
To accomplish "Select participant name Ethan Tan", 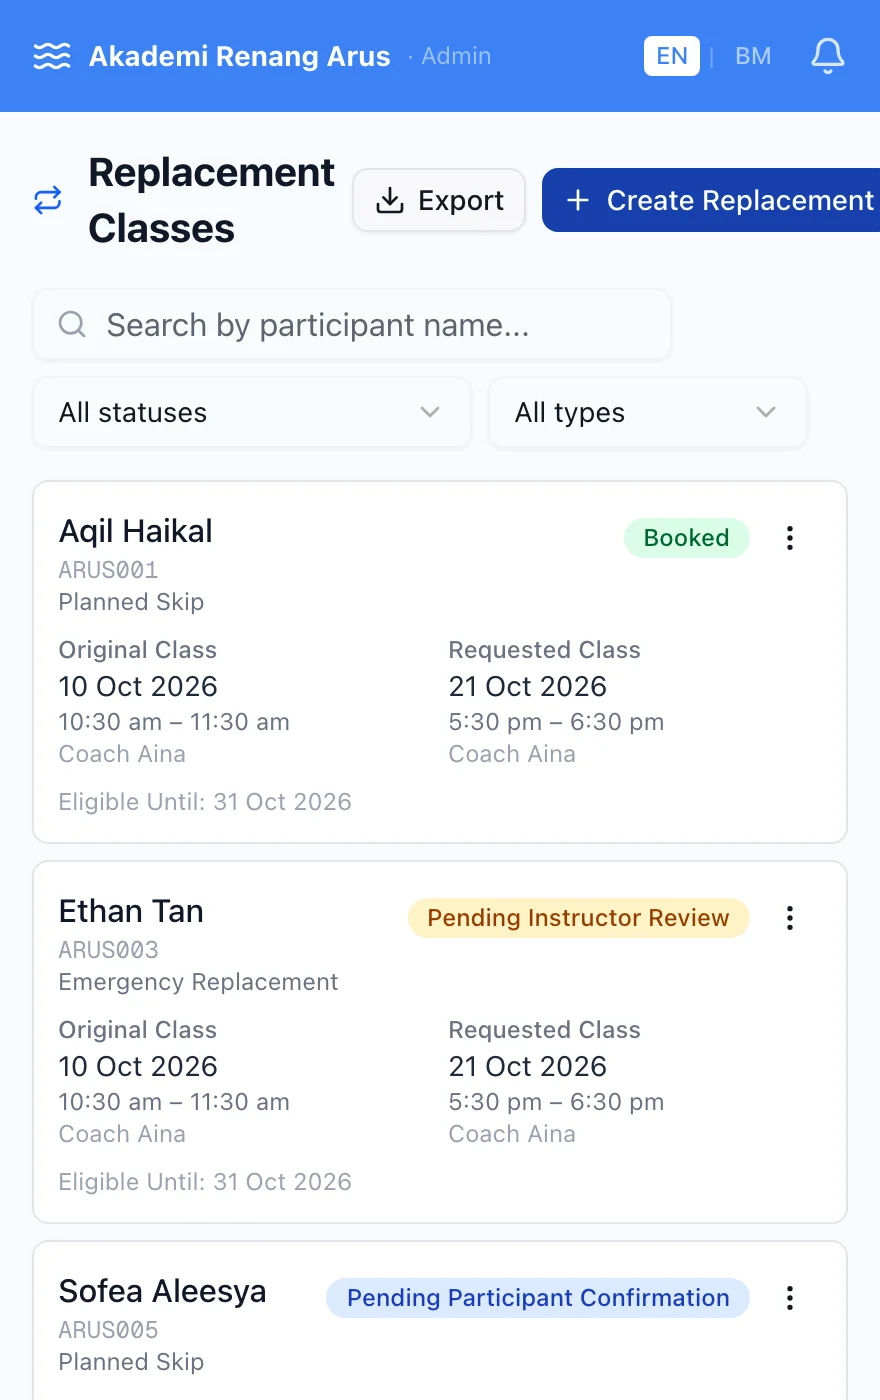I will 131,911.
